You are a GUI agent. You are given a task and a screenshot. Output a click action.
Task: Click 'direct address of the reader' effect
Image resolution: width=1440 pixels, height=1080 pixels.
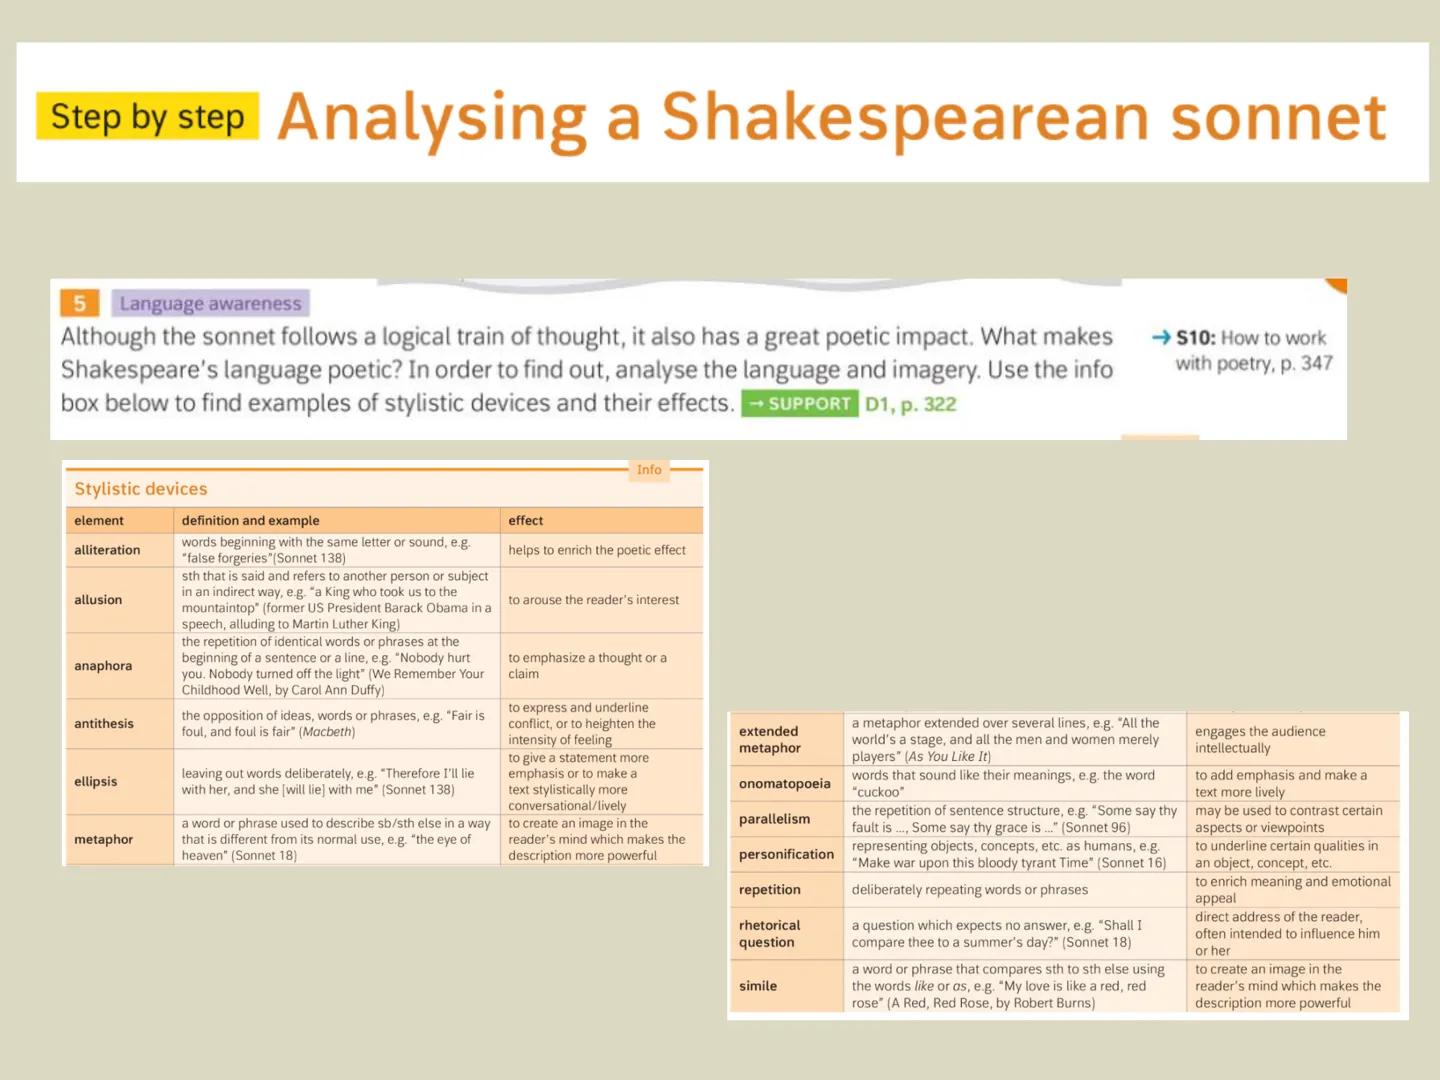[x=1288, y=934]
